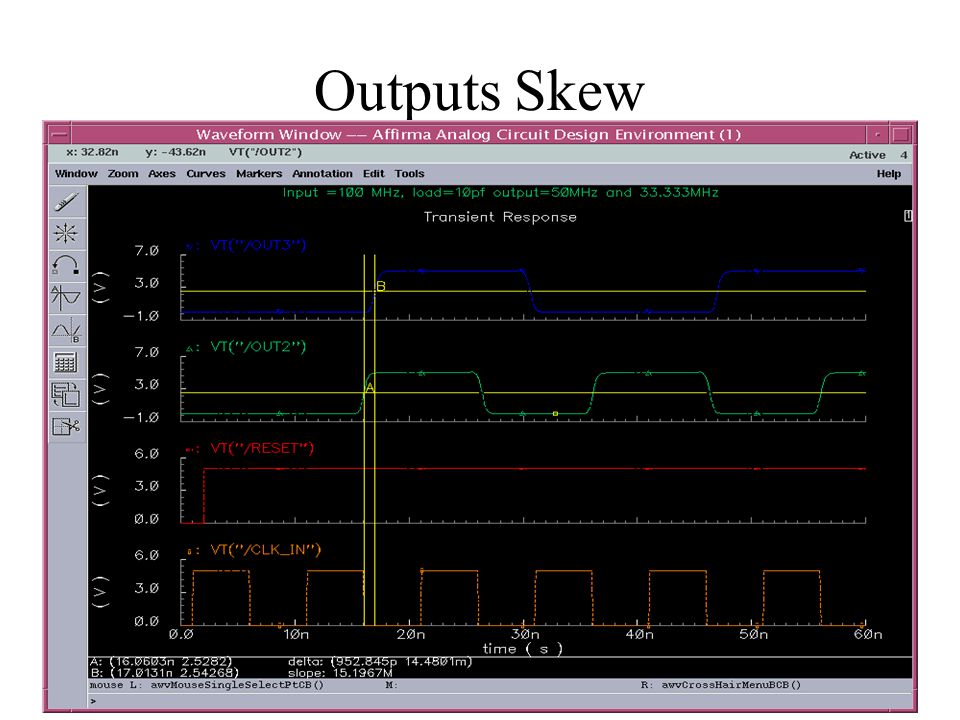Image resolution: width=960 pixels, height=720 pixels.
Task: Open the Axes menu
Action: [162, 174]
